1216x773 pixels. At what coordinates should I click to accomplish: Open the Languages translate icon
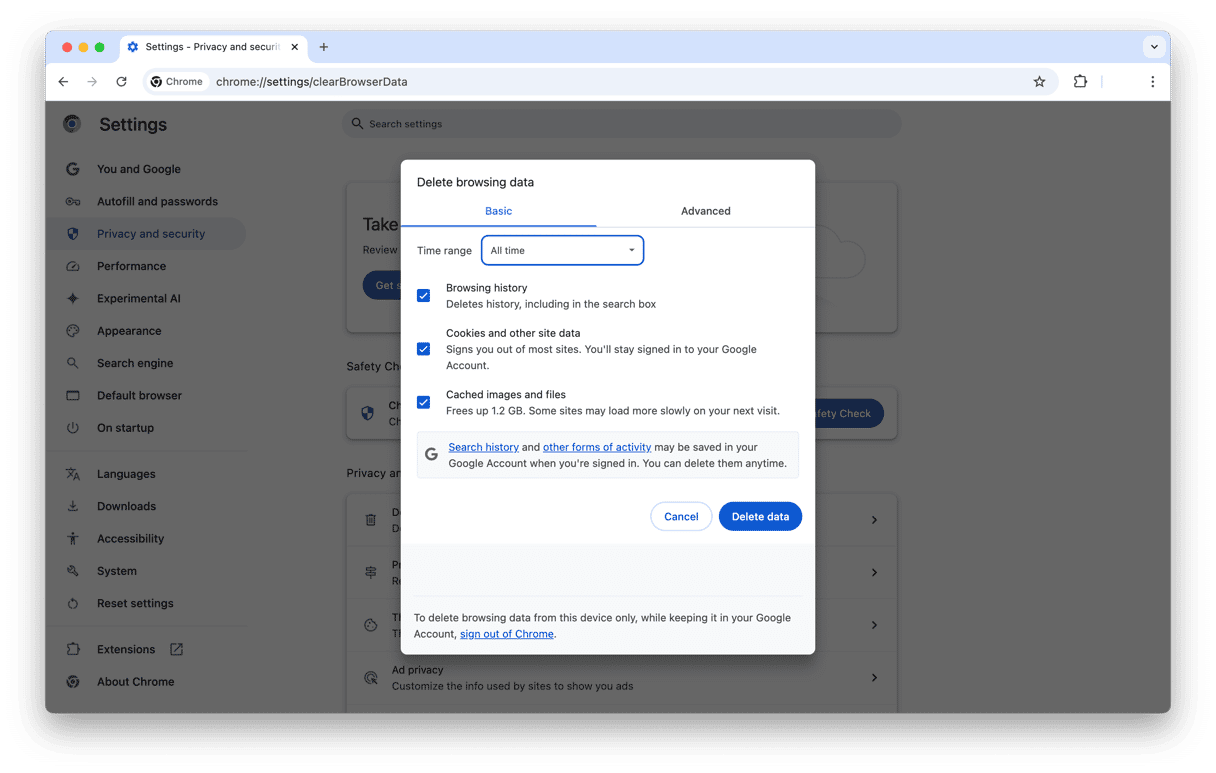tap(73, 474)
